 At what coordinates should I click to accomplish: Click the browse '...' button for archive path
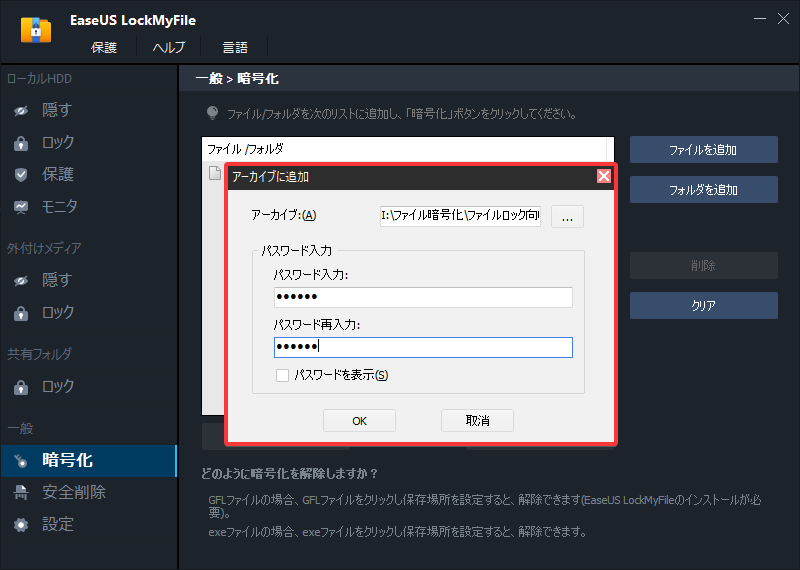(567, 217)
